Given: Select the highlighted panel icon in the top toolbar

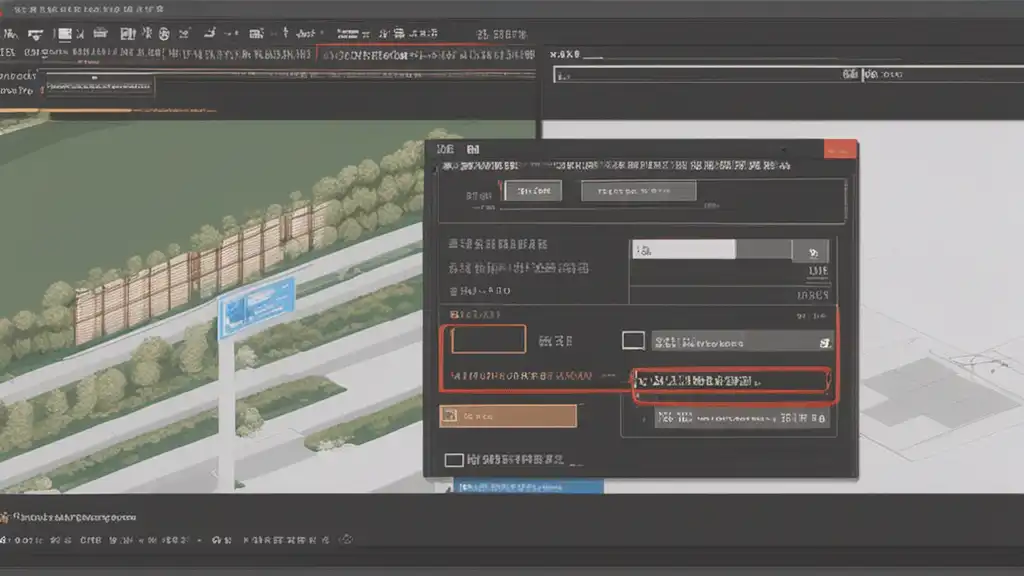Looking at the screenshot, I should pyautogui.click(x=65, y=34).
